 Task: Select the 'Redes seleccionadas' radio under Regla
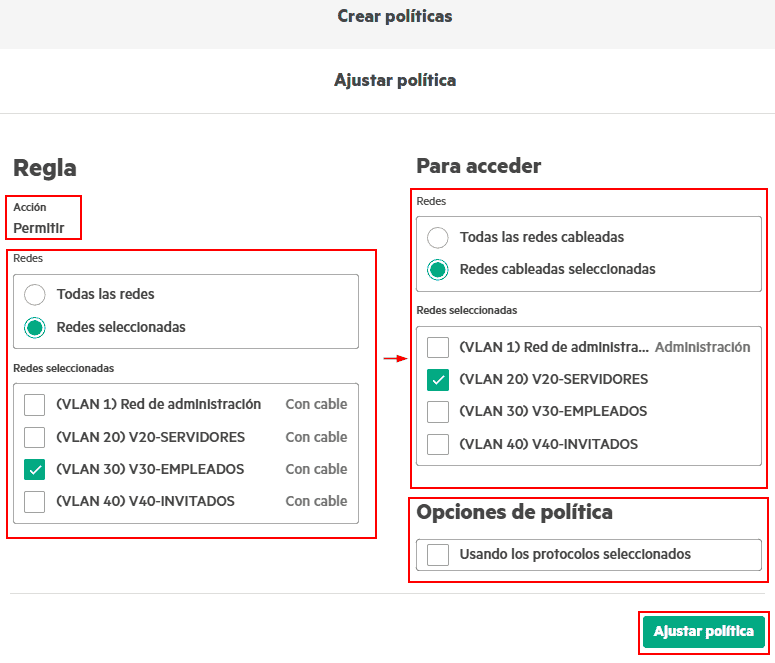35,327
